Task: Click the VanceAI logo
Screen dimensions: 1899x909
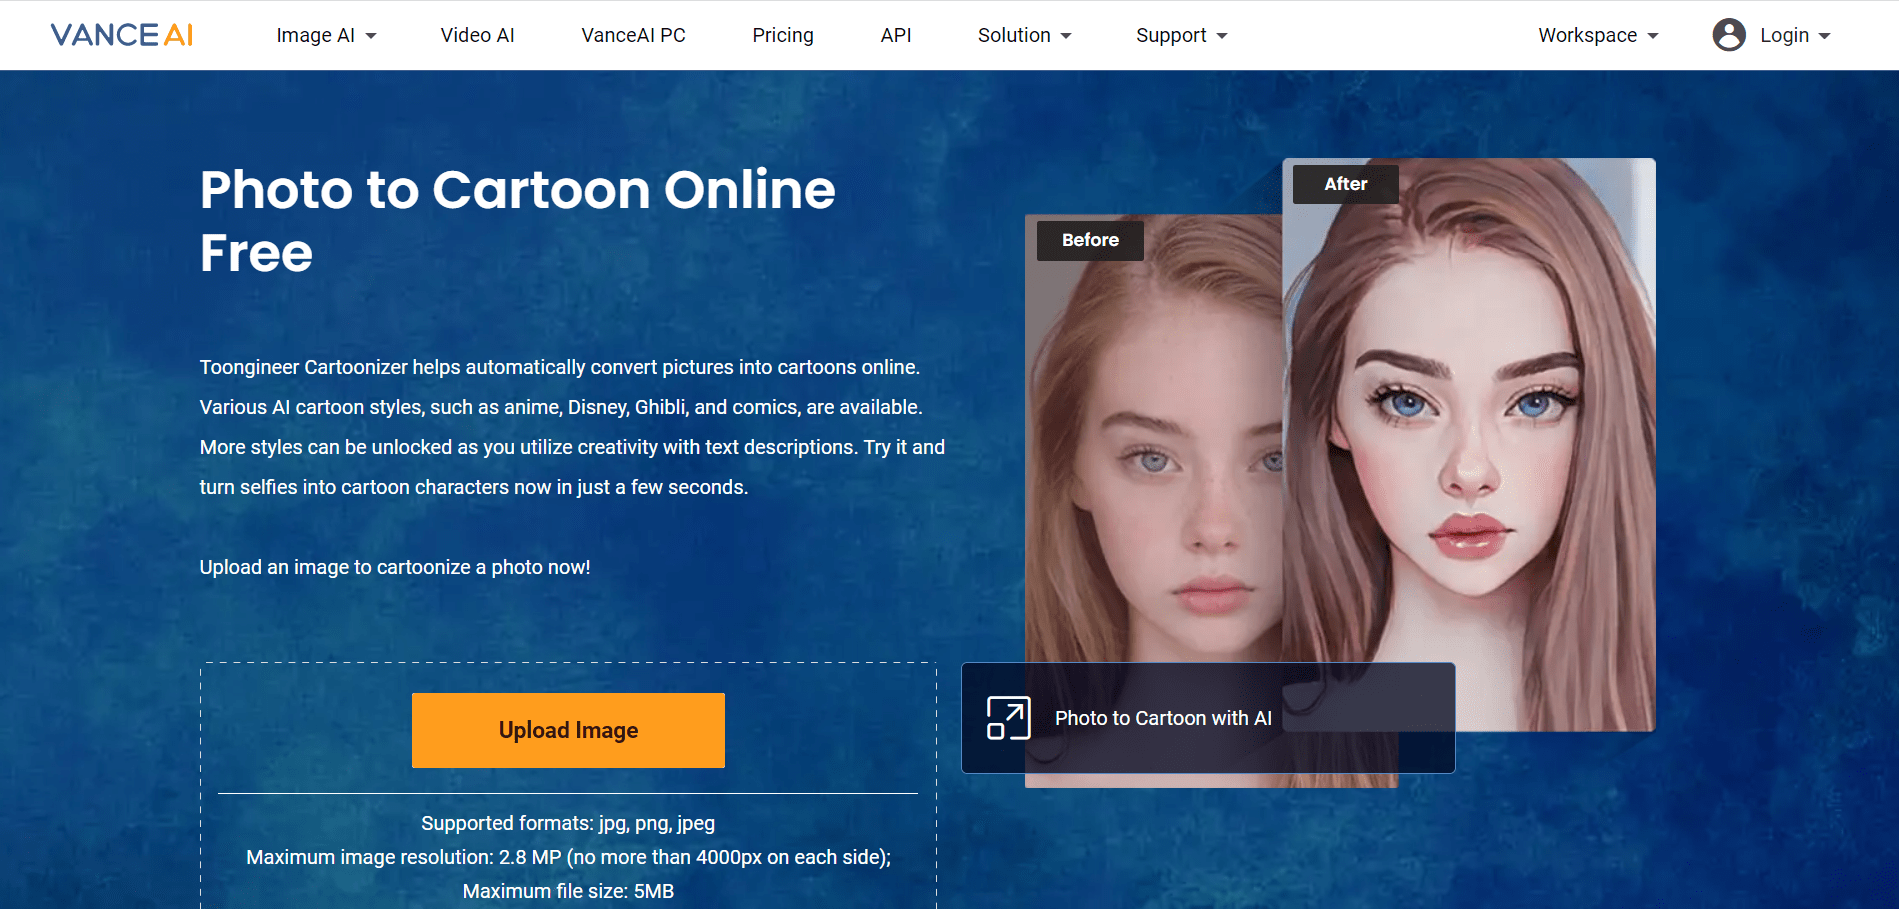Action: 121,35
